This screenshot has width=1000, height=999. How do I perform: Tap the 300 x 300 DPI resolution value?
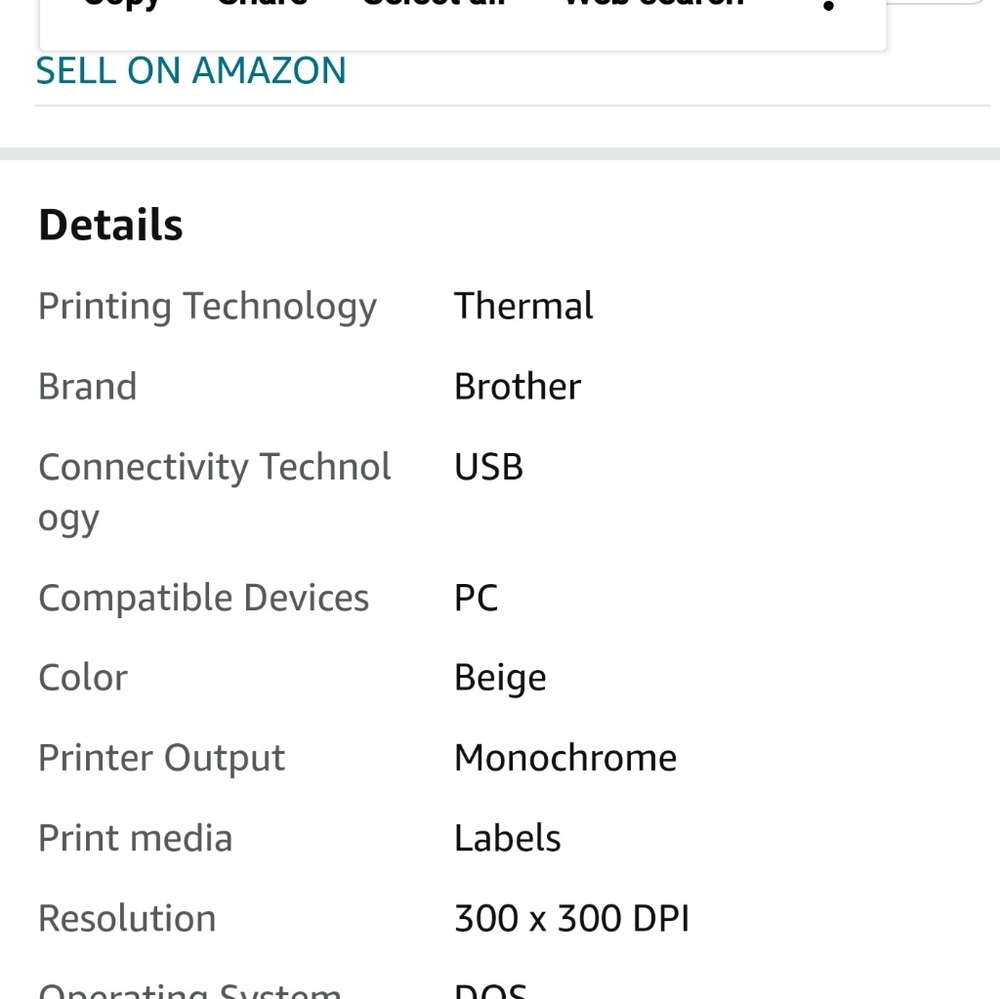[x=571, y=919]
